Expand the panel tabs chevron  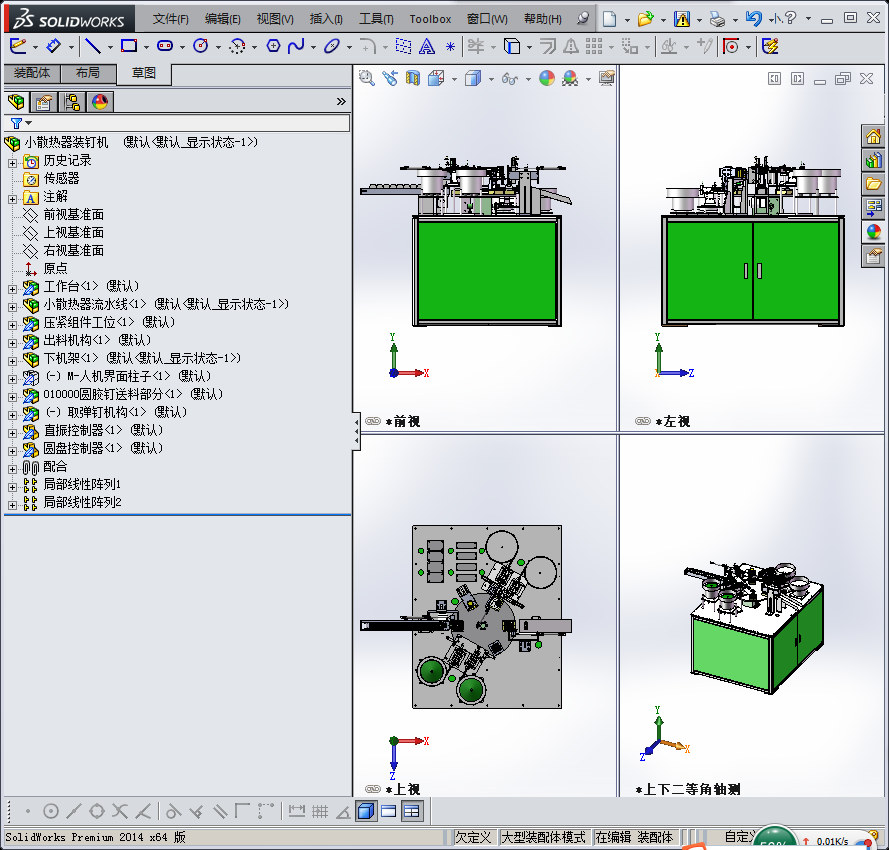point(341,102)
